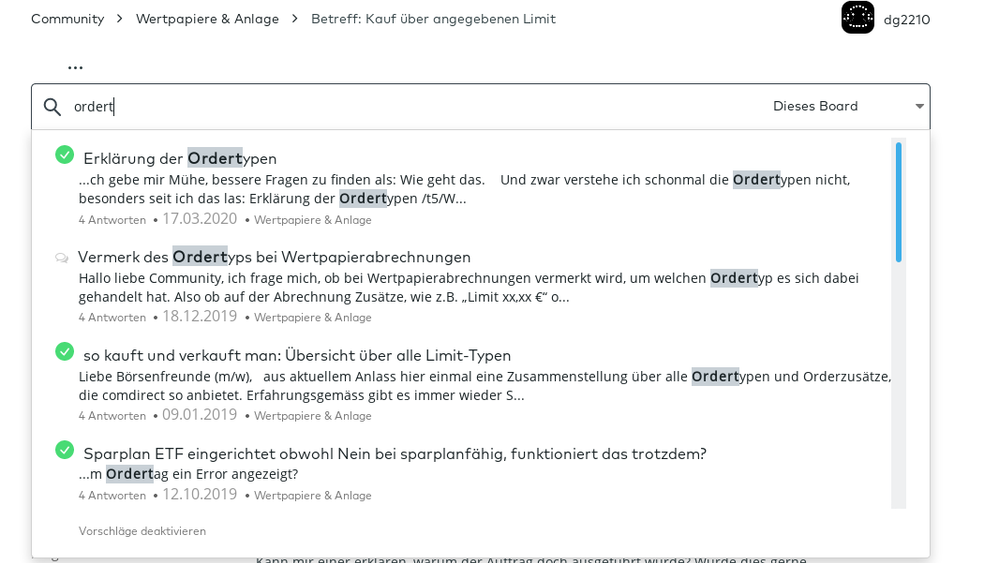Open result Sparplan ETF eingerichtet
The width and height of the screenshot is (999, 563).
pos(395,453)
